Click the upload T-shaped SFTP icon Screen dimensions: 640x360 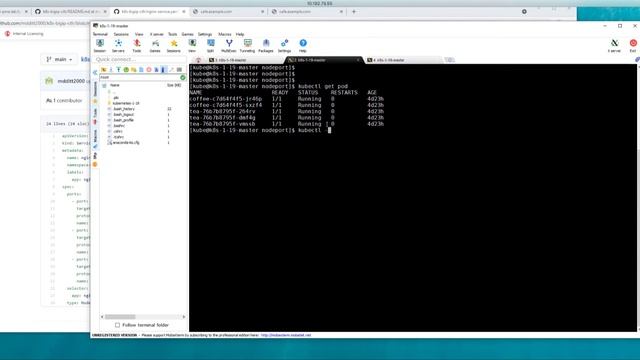pyautogui.click(x=118, y=70)
